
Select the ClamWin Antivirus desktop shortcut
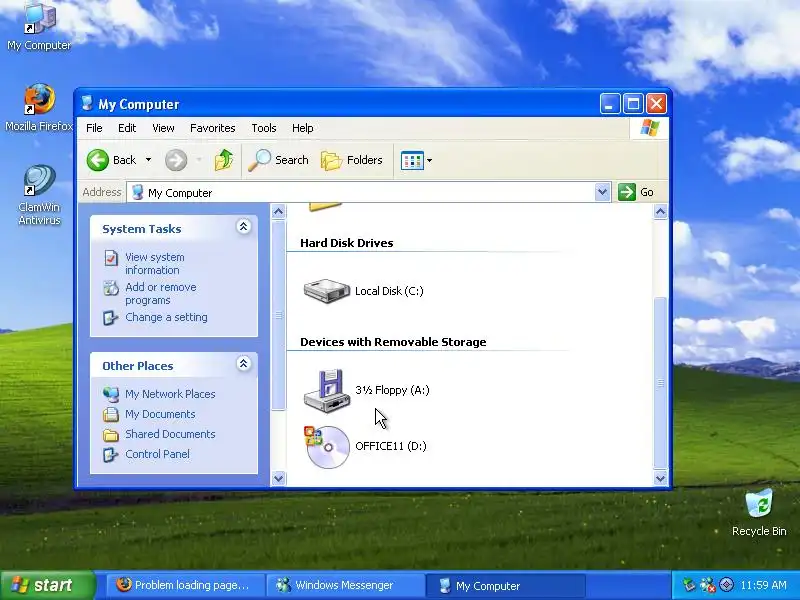[39, 196]
